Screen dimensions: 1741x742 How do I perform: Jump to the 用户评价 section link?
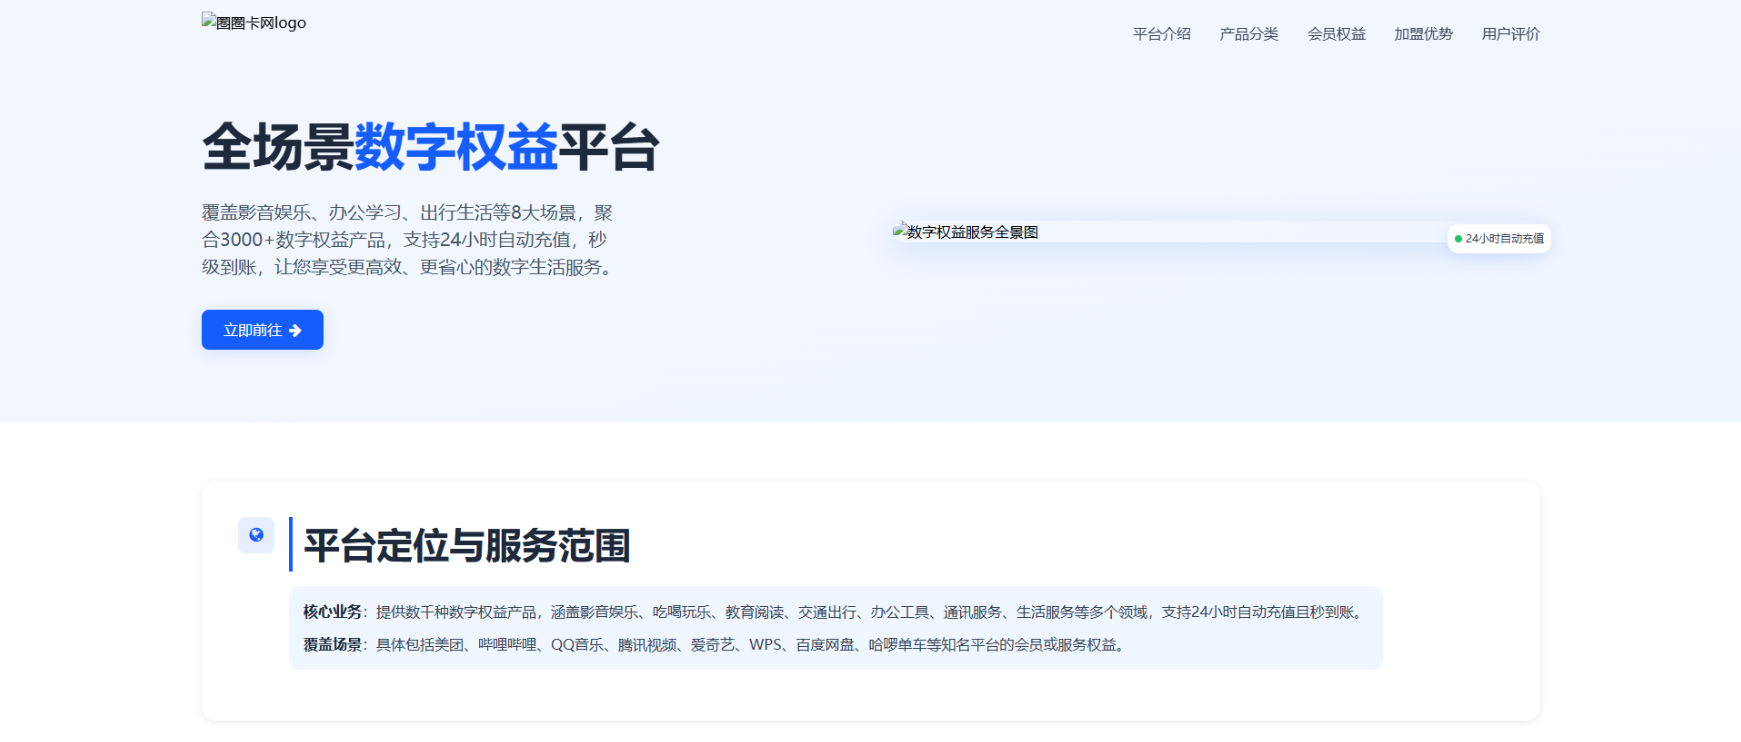[1510, 34]
